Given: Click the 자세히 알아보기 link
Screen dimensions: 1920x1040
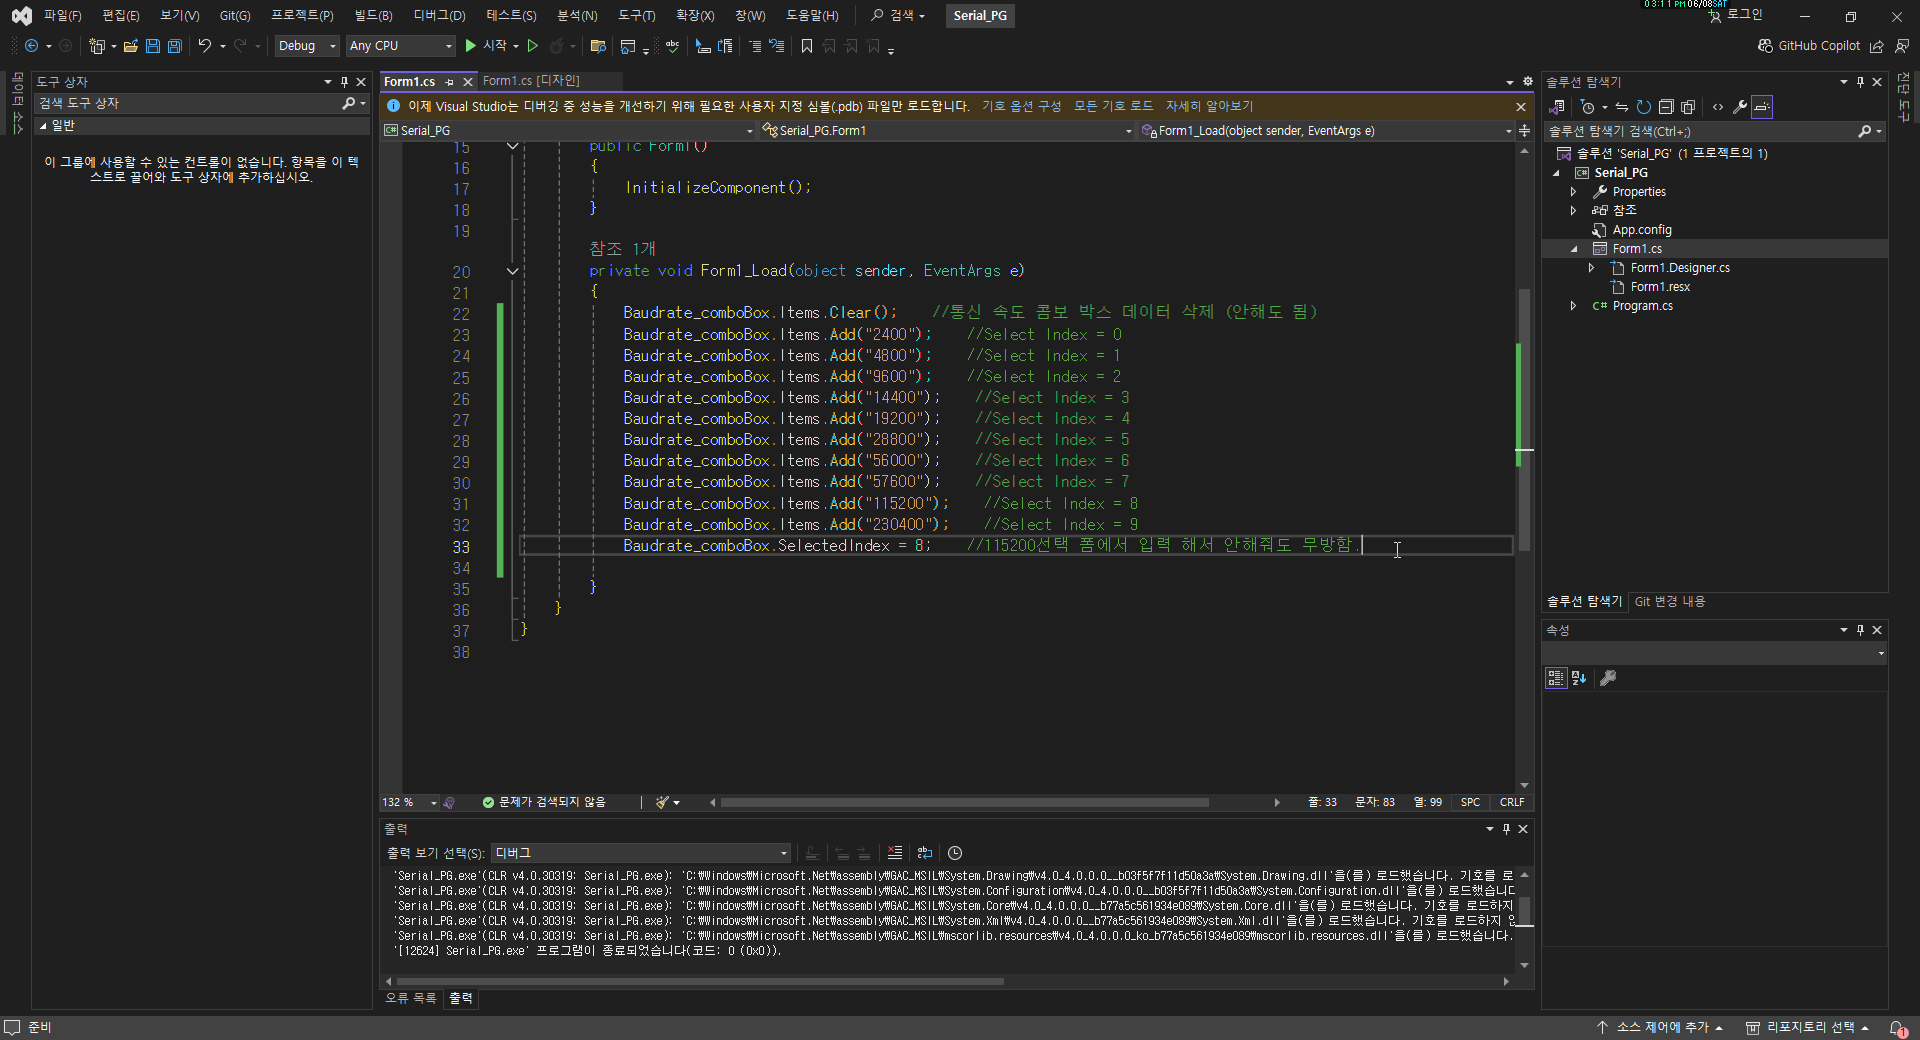Looking at the screenshot, I should tap(1209, 106).
